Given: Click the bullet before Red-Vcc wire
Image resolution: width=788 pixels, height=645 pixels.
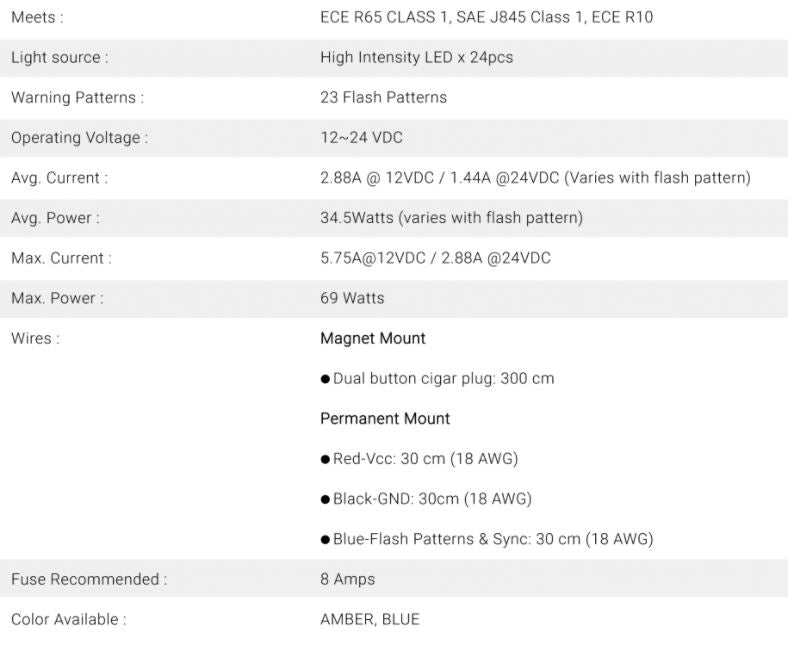Looking at the screenshot, I should (326, 459).
